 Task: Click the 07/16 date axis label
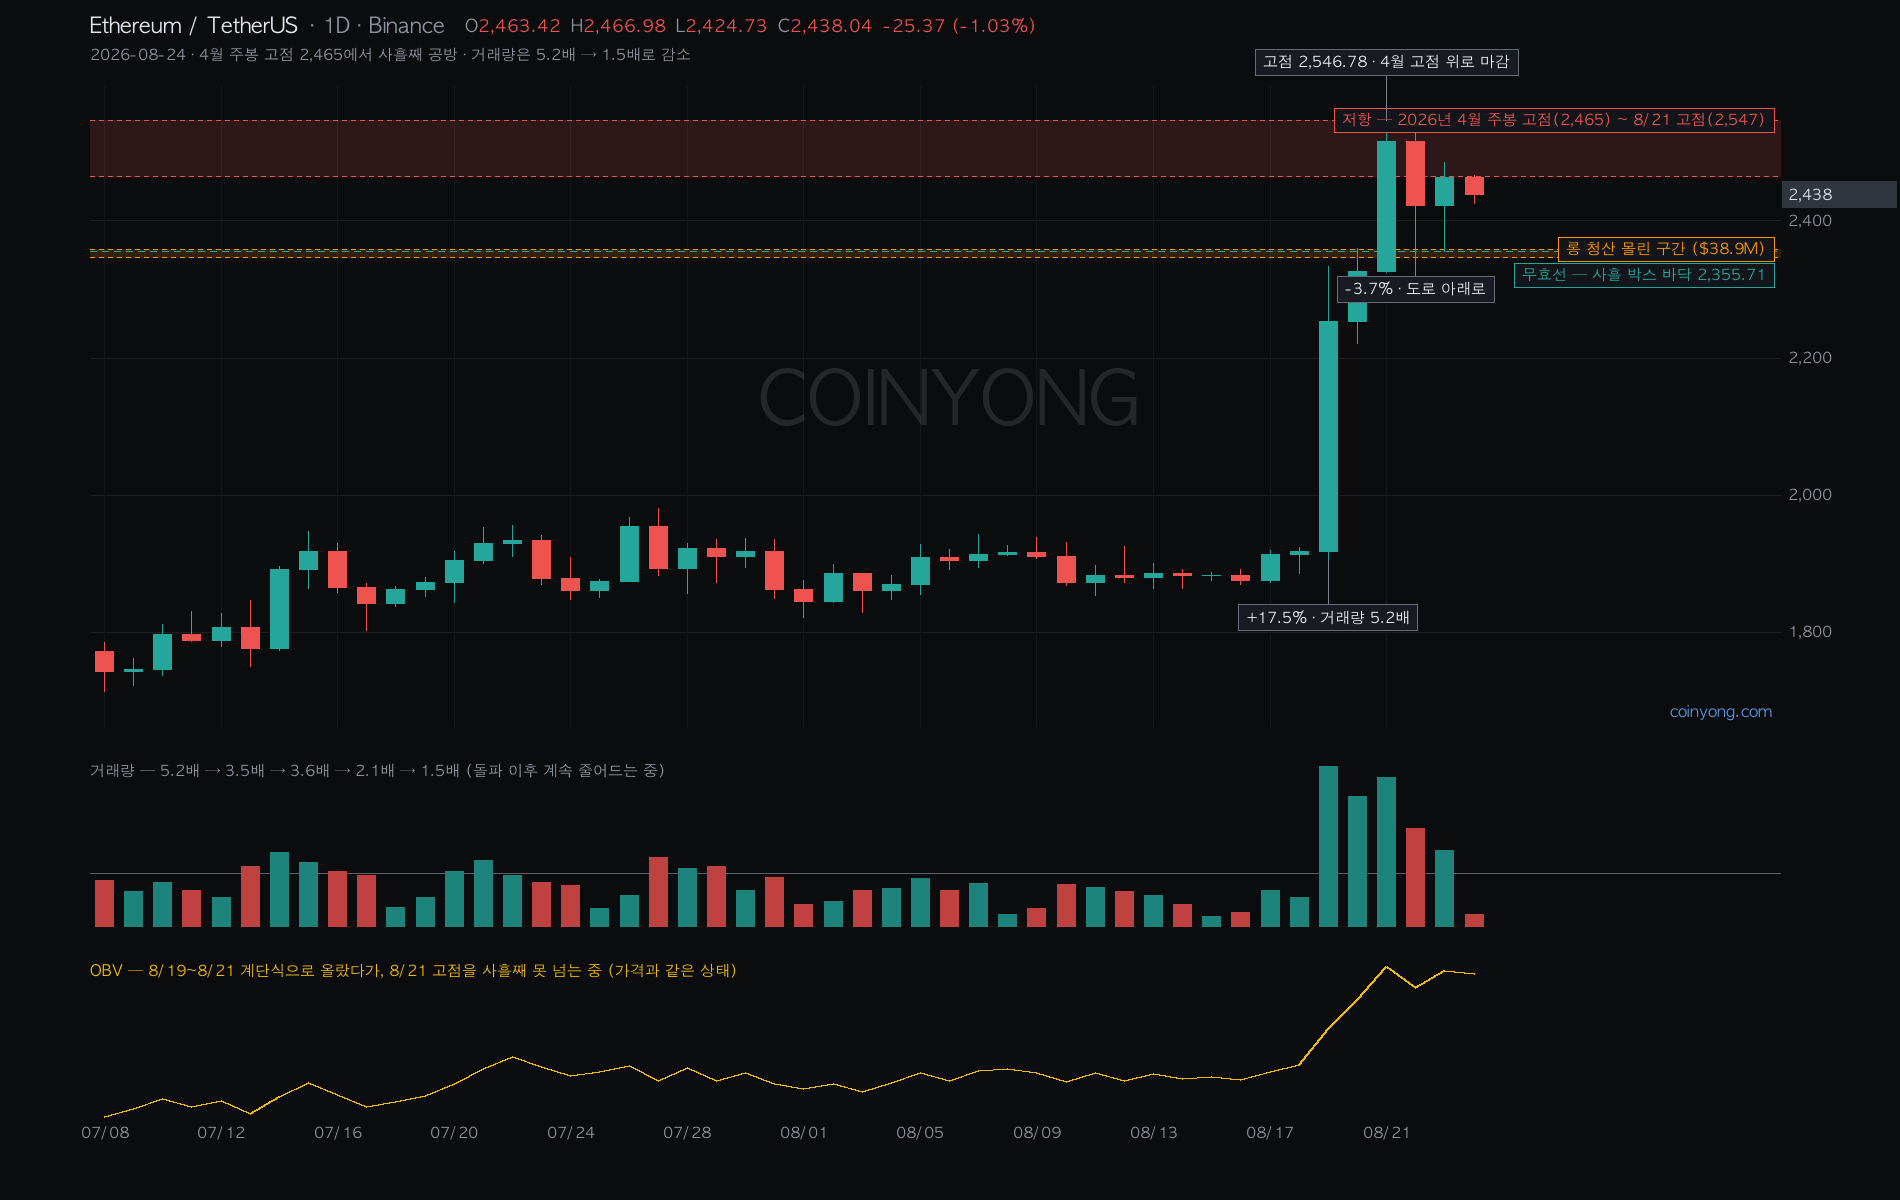[338, 1132]
